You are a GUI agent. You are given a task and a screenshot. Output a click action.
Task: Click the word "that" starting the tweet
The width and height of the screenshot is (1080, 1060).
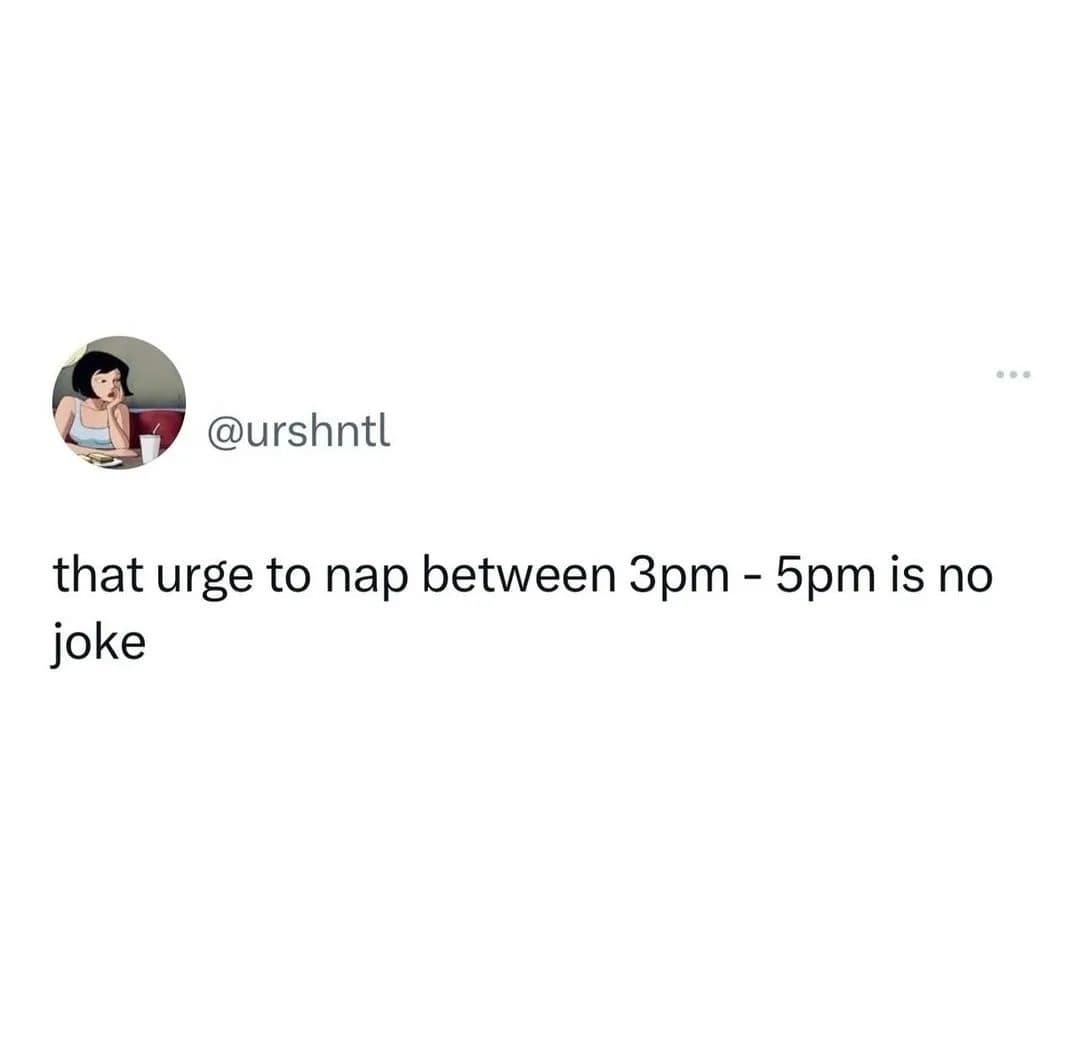pyautogui.click(x=98, y=574)
